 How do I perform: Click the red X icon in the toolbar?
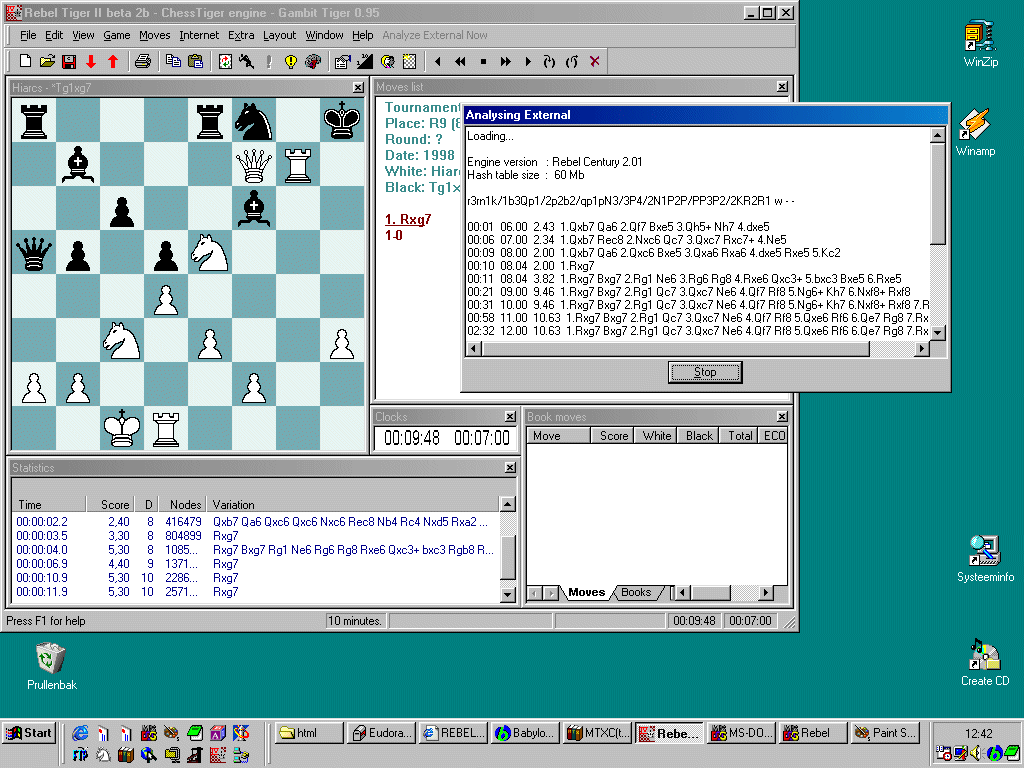pyautogui.click(x=594, y=61)
